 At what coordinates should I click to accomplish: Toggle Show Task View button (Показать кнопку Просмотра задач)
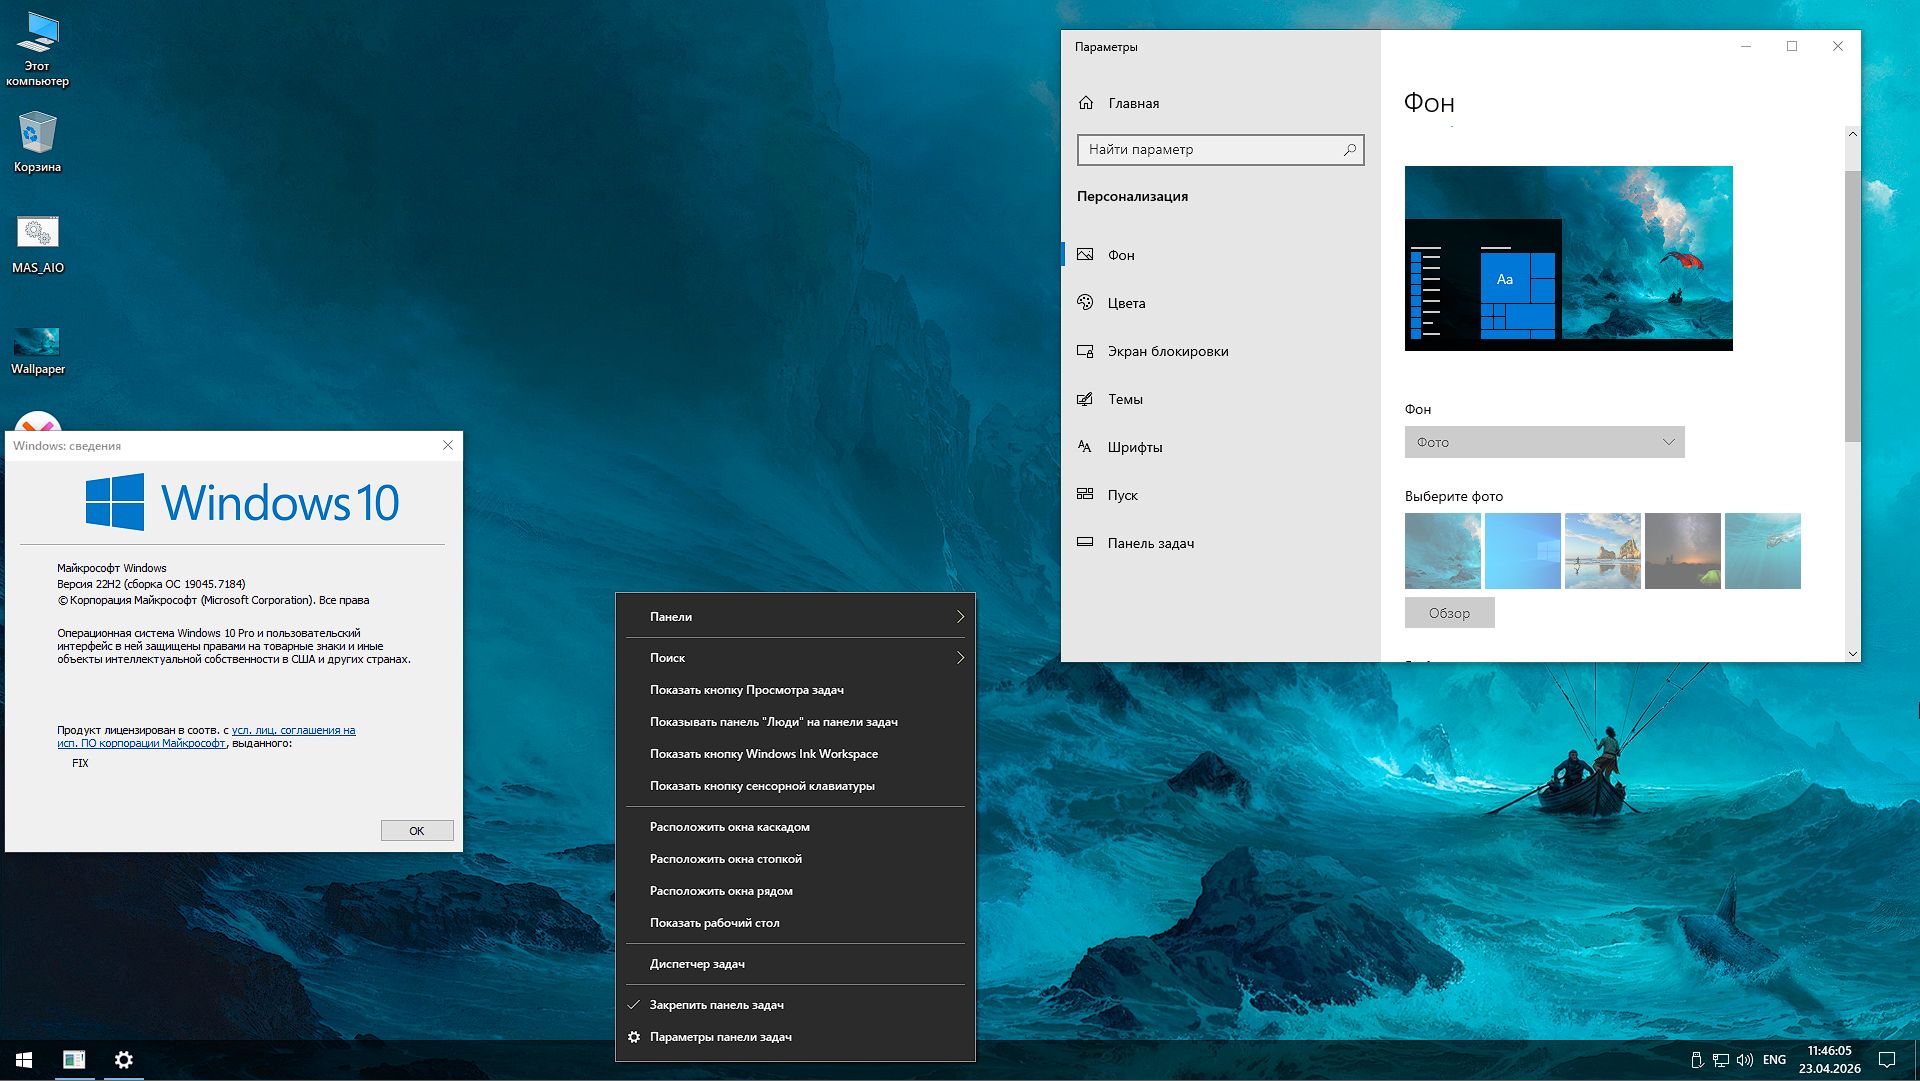coord(746,690)
